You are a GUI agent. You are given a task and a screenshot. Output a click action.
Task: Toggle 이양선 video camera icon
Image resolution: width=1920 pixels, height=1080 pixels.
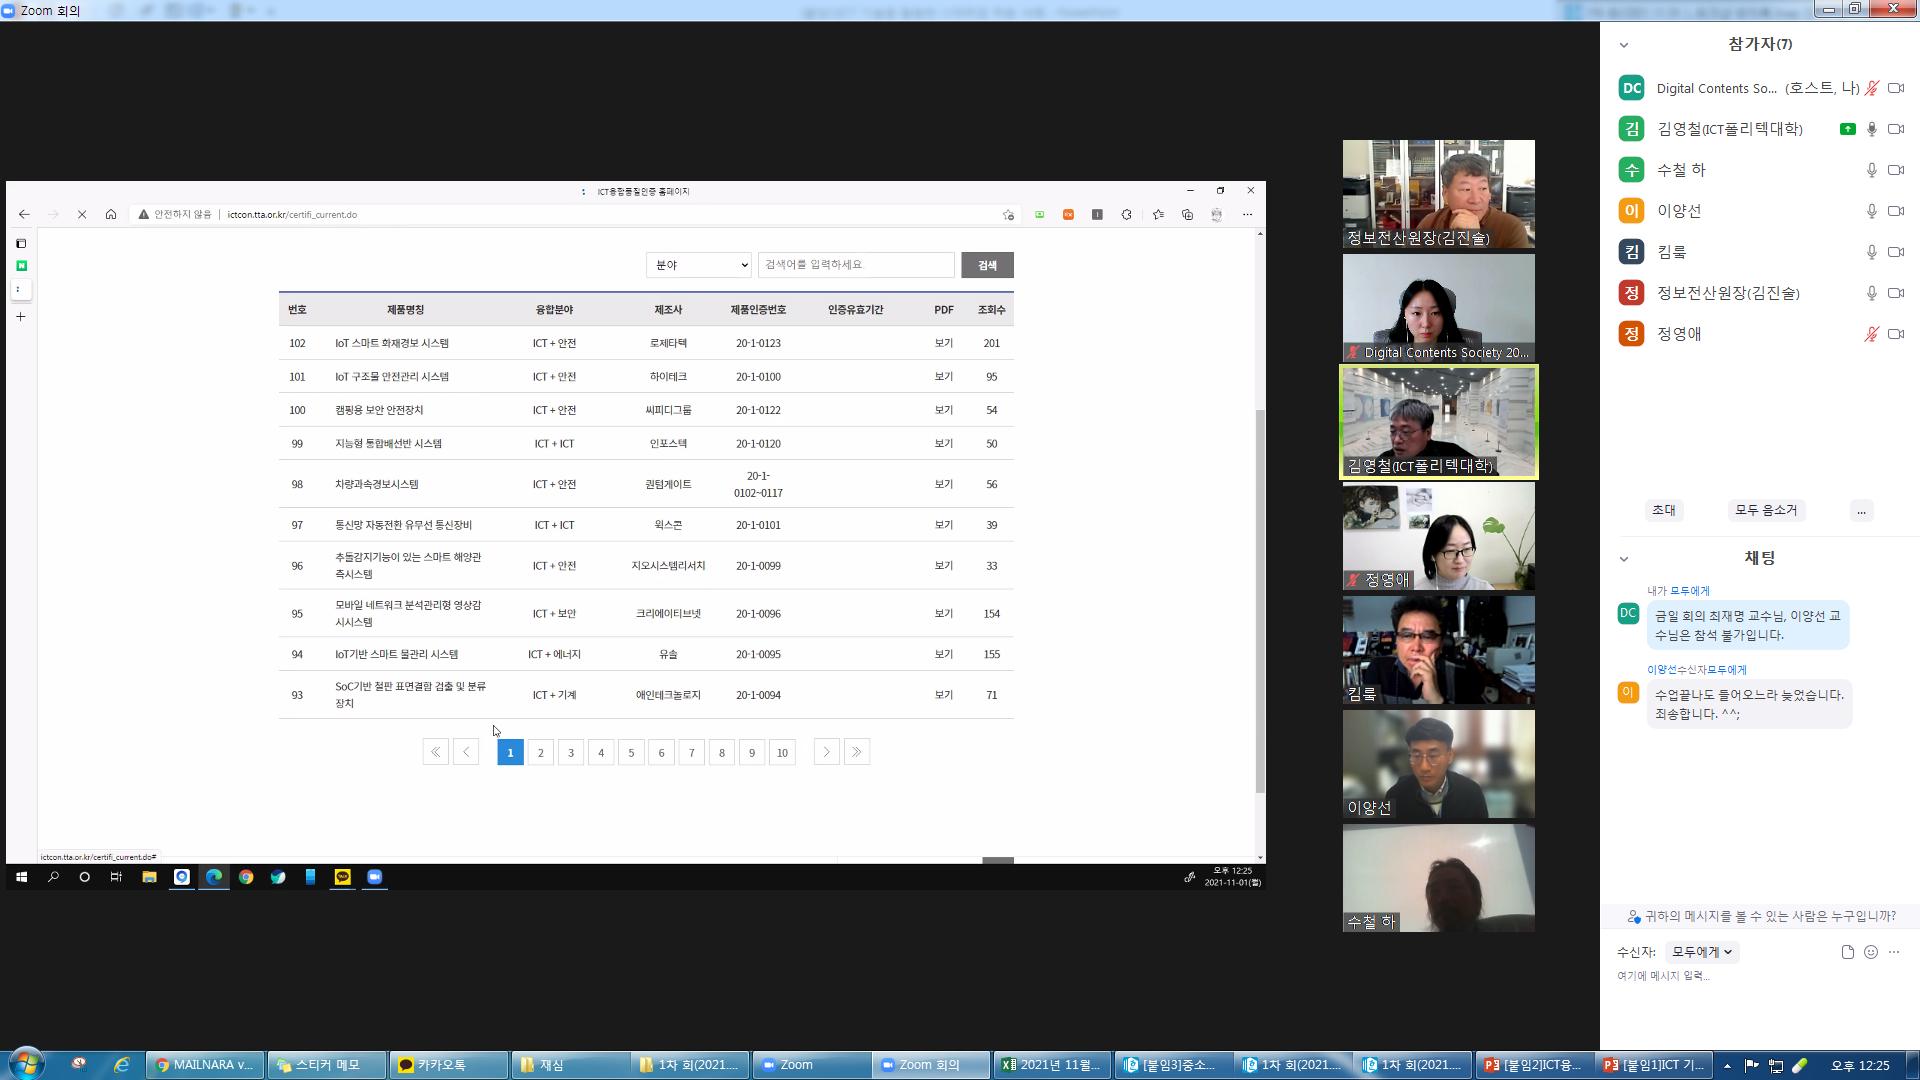[x=1895, y=211]
